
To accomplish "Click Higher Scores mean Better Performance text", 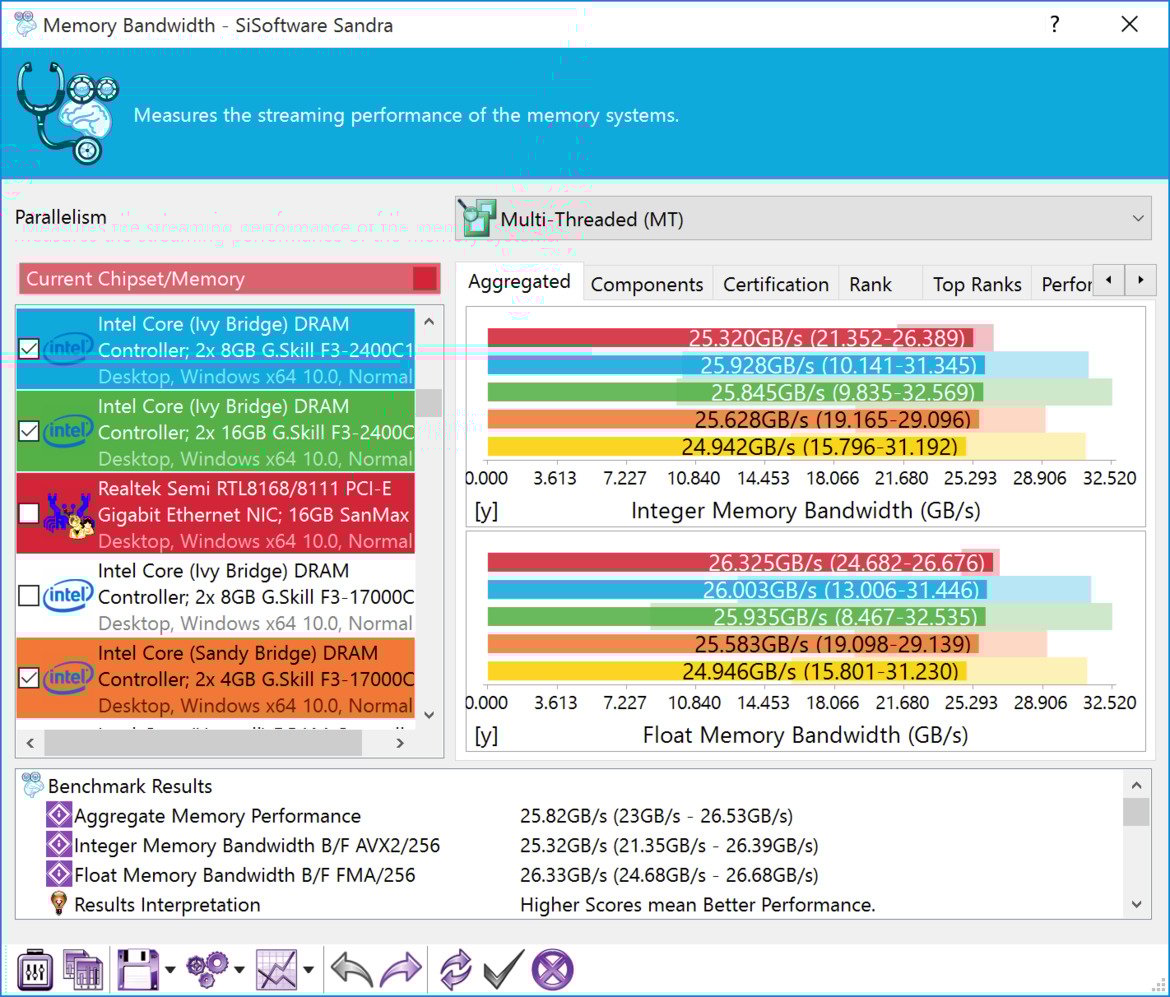I will [x=698, y=904].
